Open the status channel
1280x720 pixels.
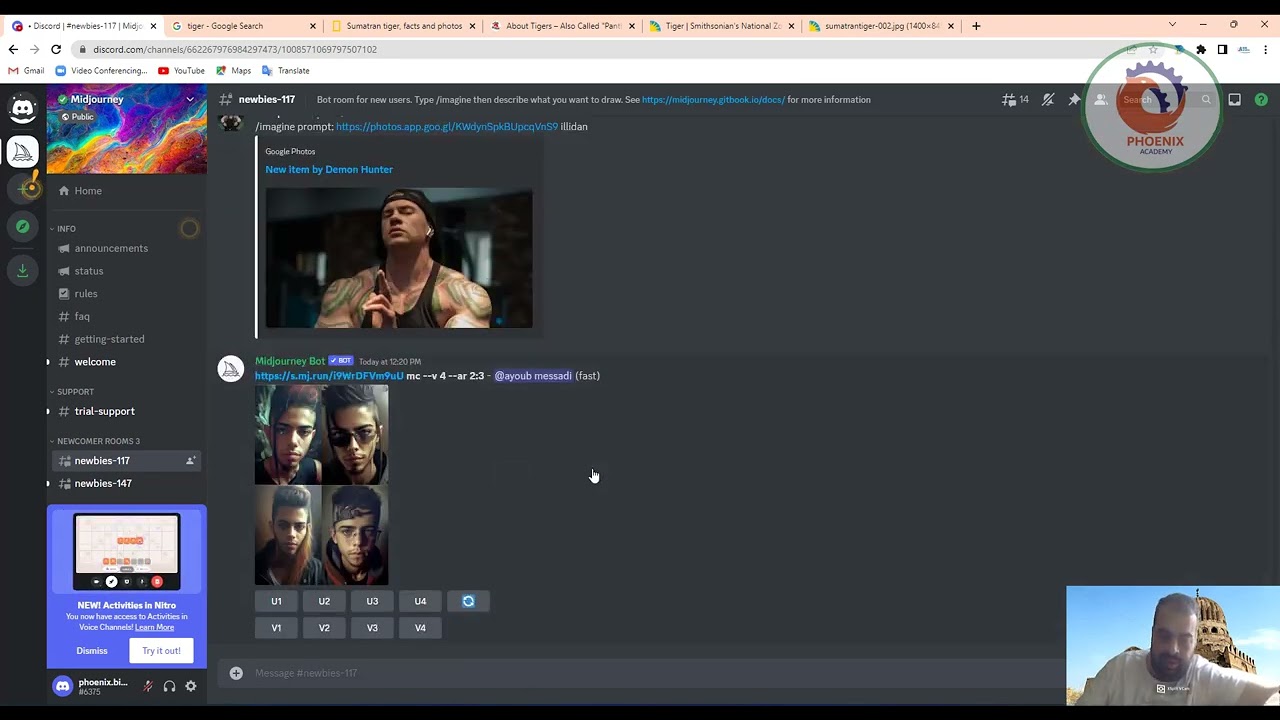click(127, 271)
